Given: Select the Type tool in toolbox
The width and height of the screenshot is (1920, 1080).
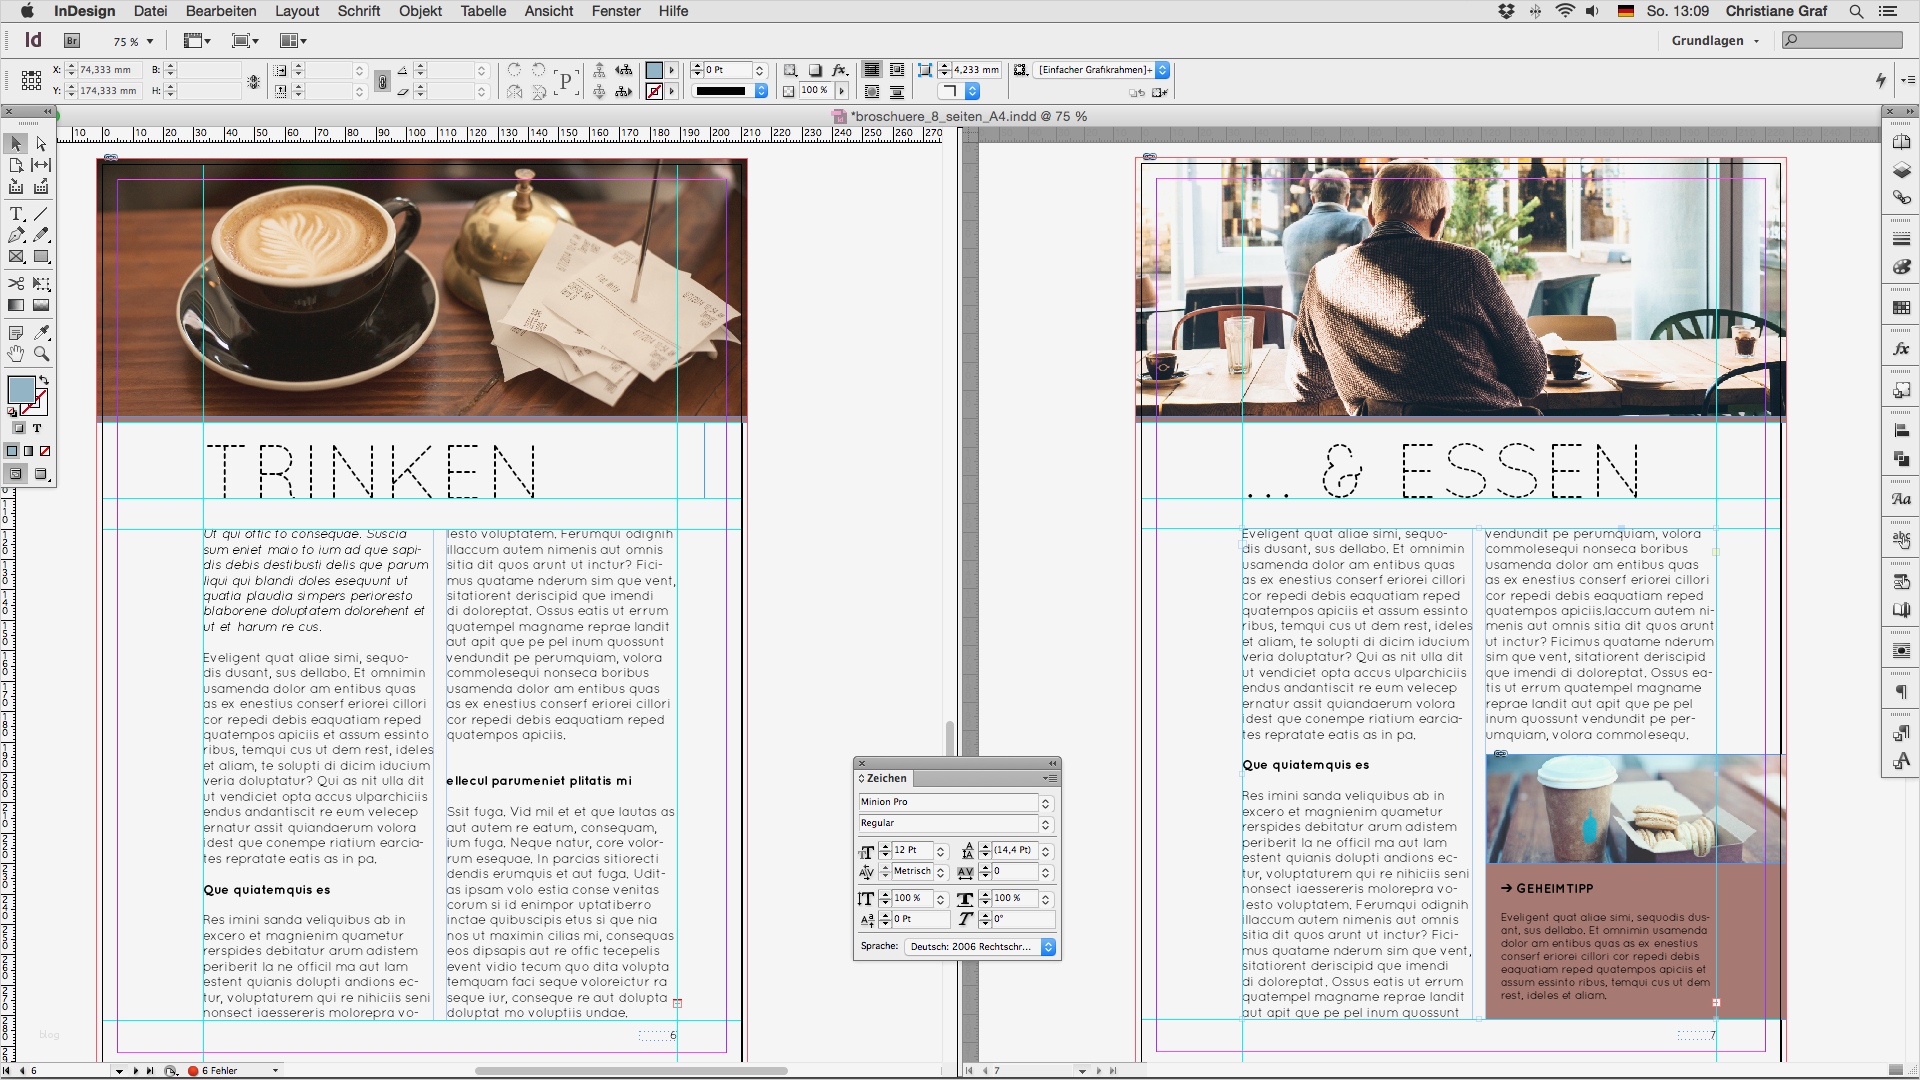Looking at the screenshot, I should [16, 214].
